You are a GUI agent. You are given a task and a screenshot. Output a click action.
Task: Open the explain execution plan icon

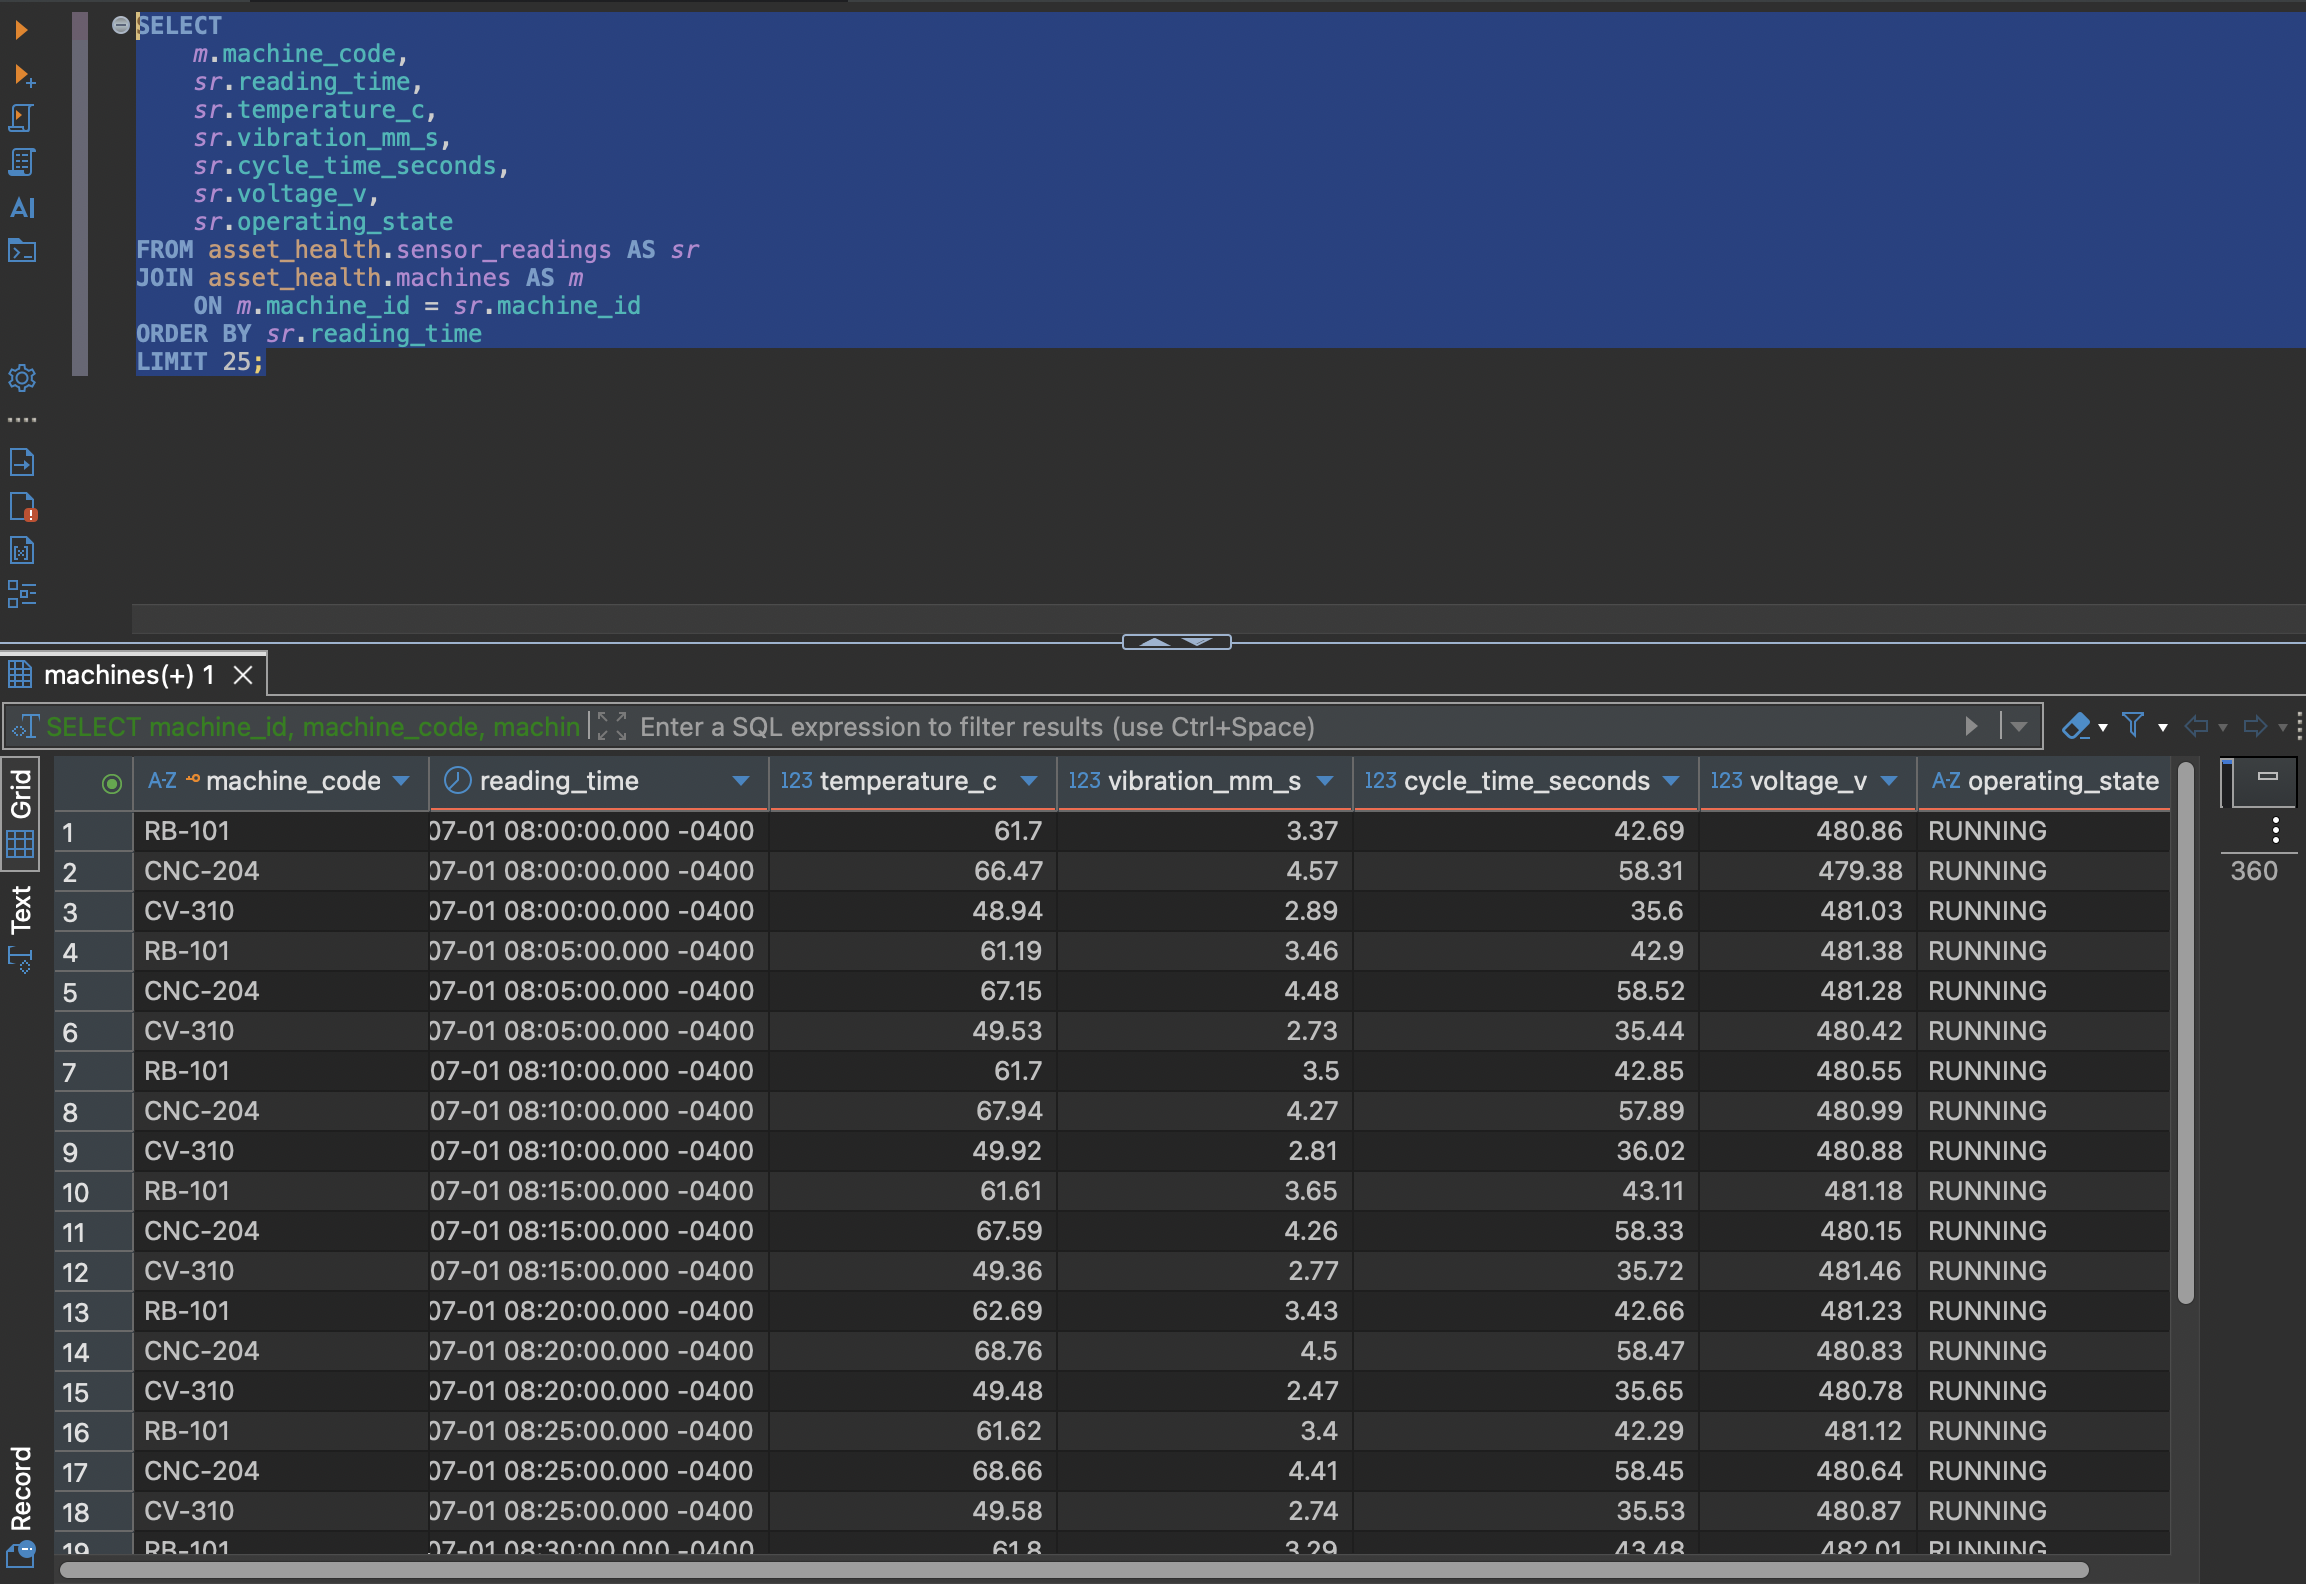[x=21, y=163]
